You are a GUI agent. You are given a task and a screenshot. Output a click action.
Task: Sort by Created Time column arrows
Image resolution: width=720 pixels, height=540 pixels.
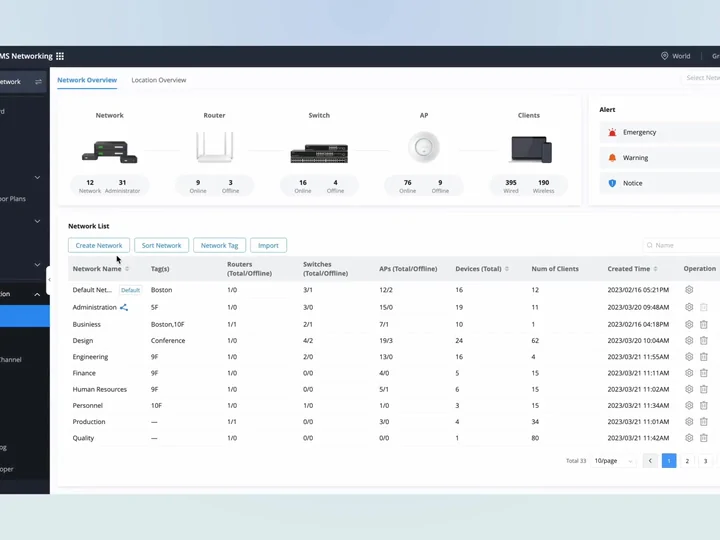tap(655, 269)
